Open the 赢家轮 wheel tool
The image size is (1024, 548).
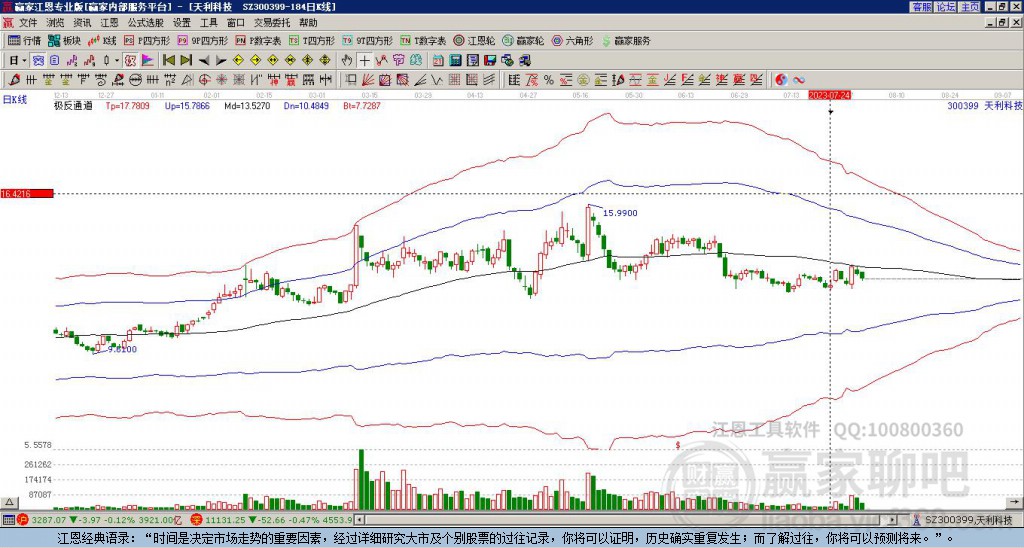point(524,40)
